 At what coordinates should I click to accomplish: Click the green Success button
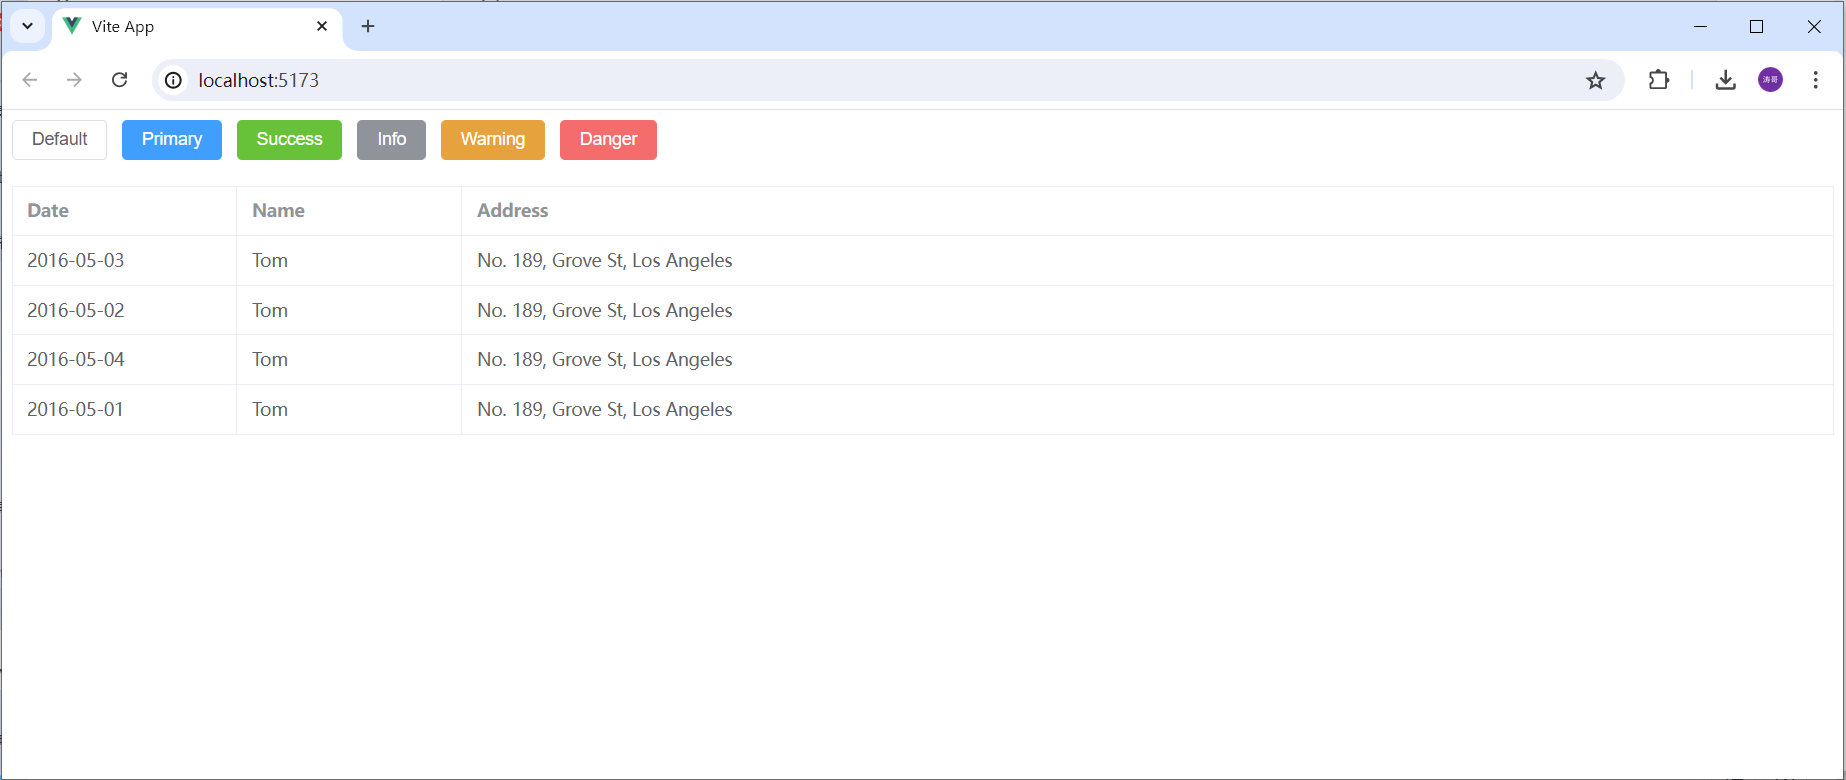(289, 139)
